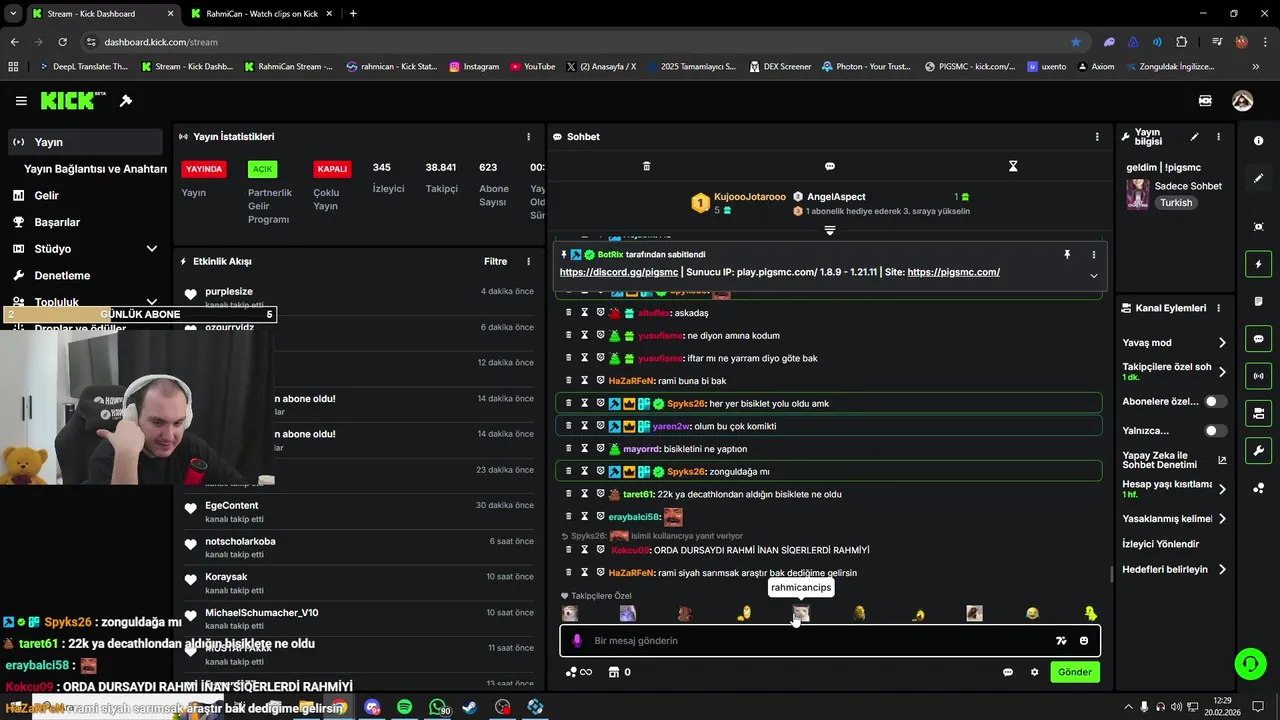Open Spotify from the Windows taskbar
The height and width of the screenshot is (720, 1280).
click(404, 707)
